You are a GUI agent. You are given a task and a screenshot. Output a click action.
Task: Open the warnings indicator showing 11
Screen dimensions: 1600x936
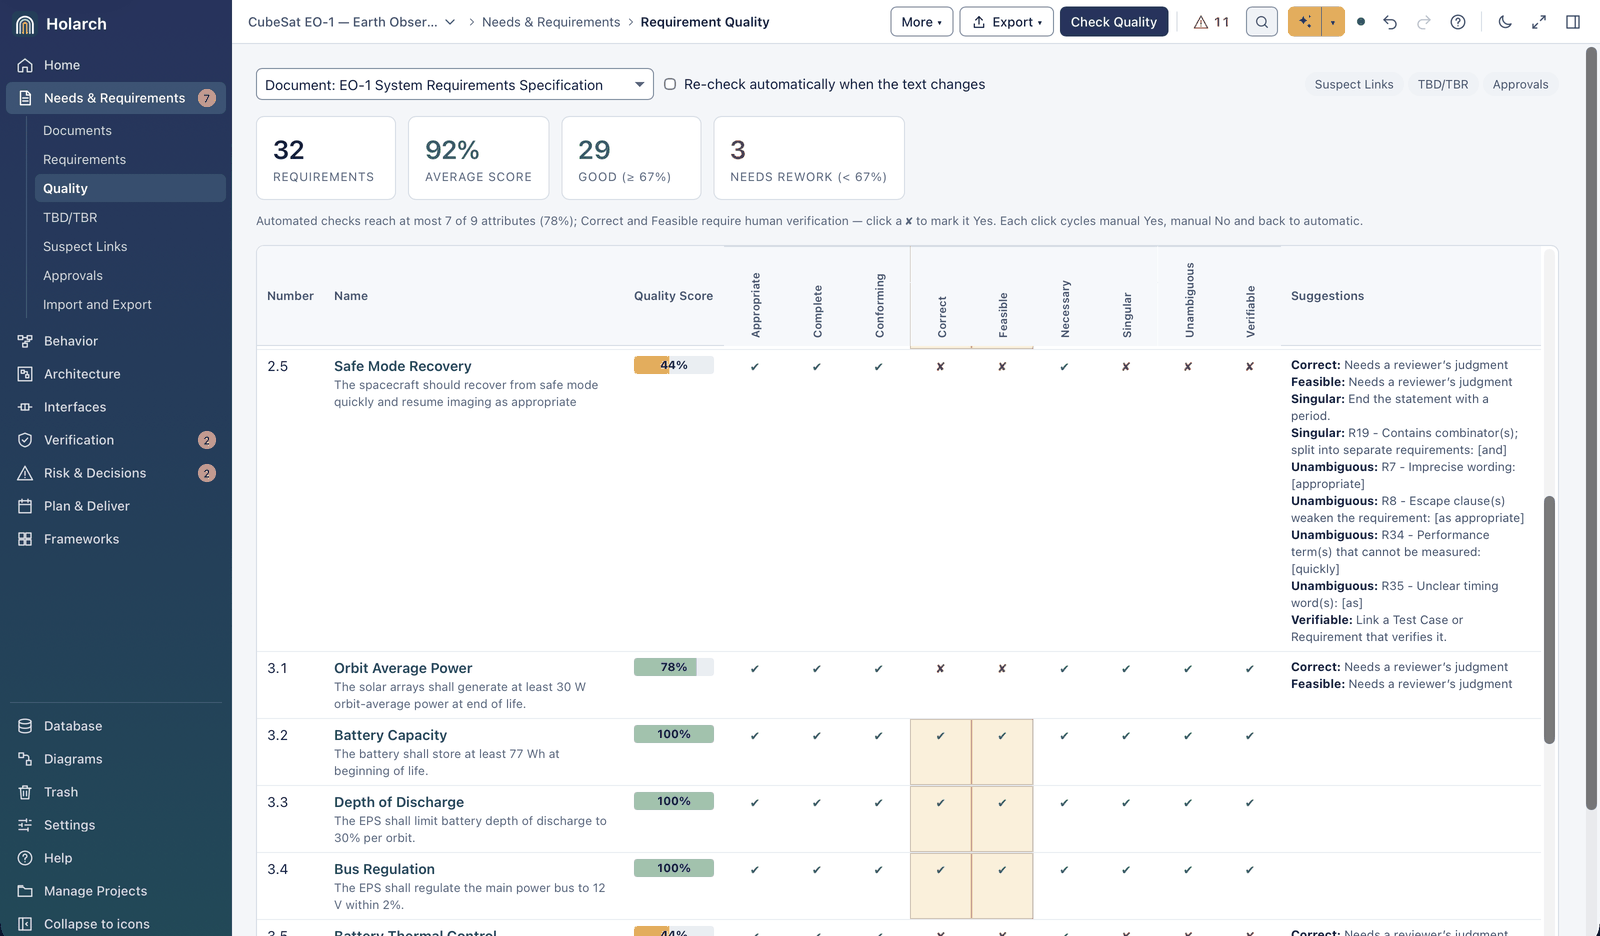pyautogui.click(x=1211, y=22)
